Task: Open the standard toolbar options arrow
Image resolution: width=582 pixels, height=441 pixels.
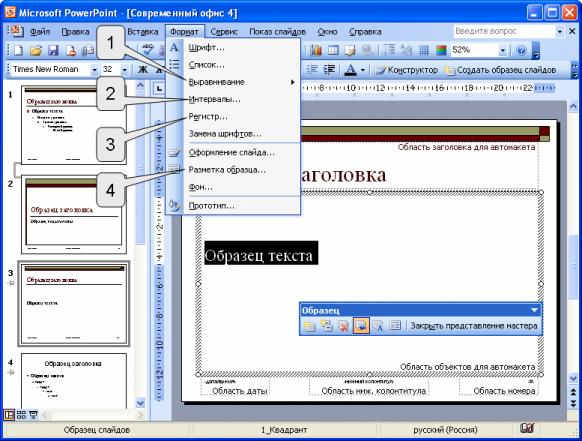Action: 535,50
